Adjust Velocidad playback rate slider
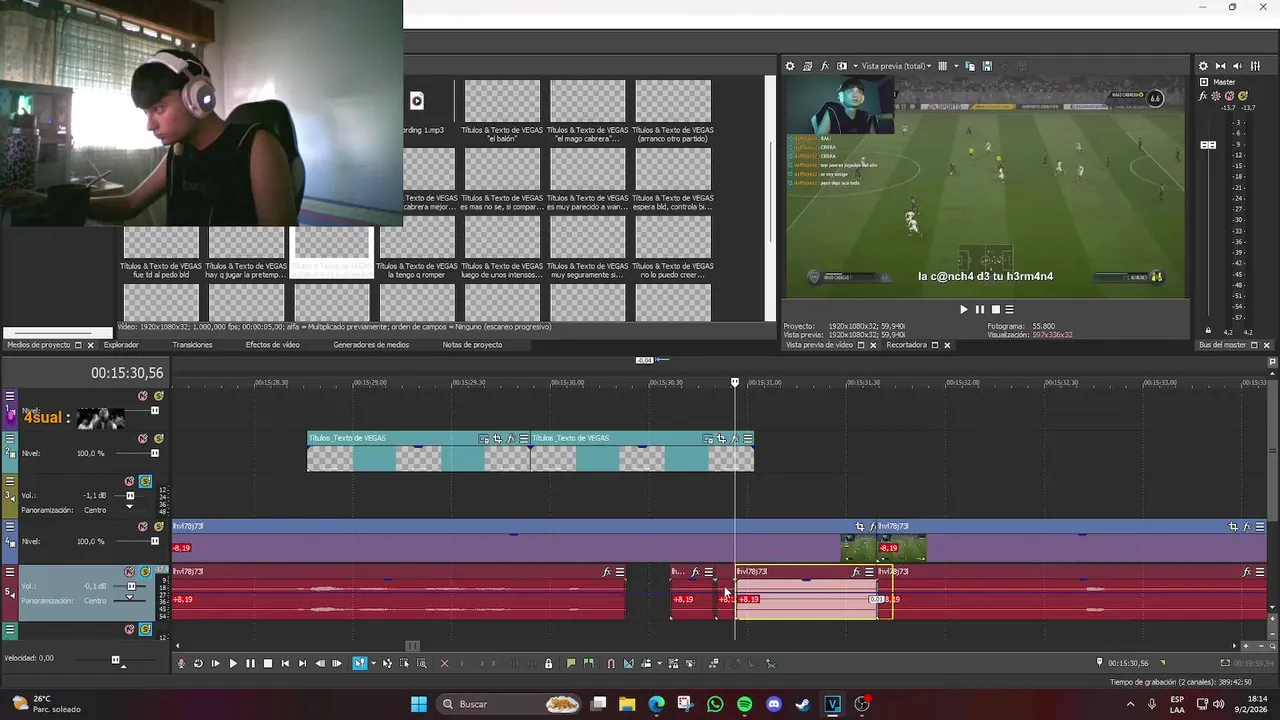1280x720 pixels. 115,659
